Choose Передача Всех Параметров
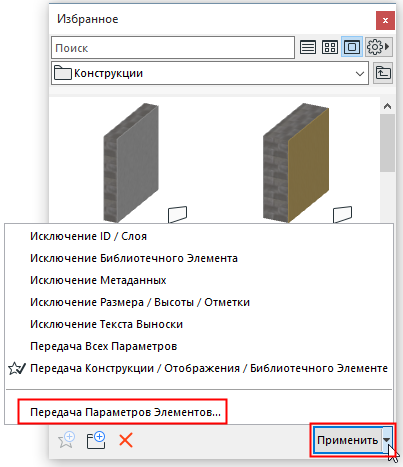 tap(199, 346)
